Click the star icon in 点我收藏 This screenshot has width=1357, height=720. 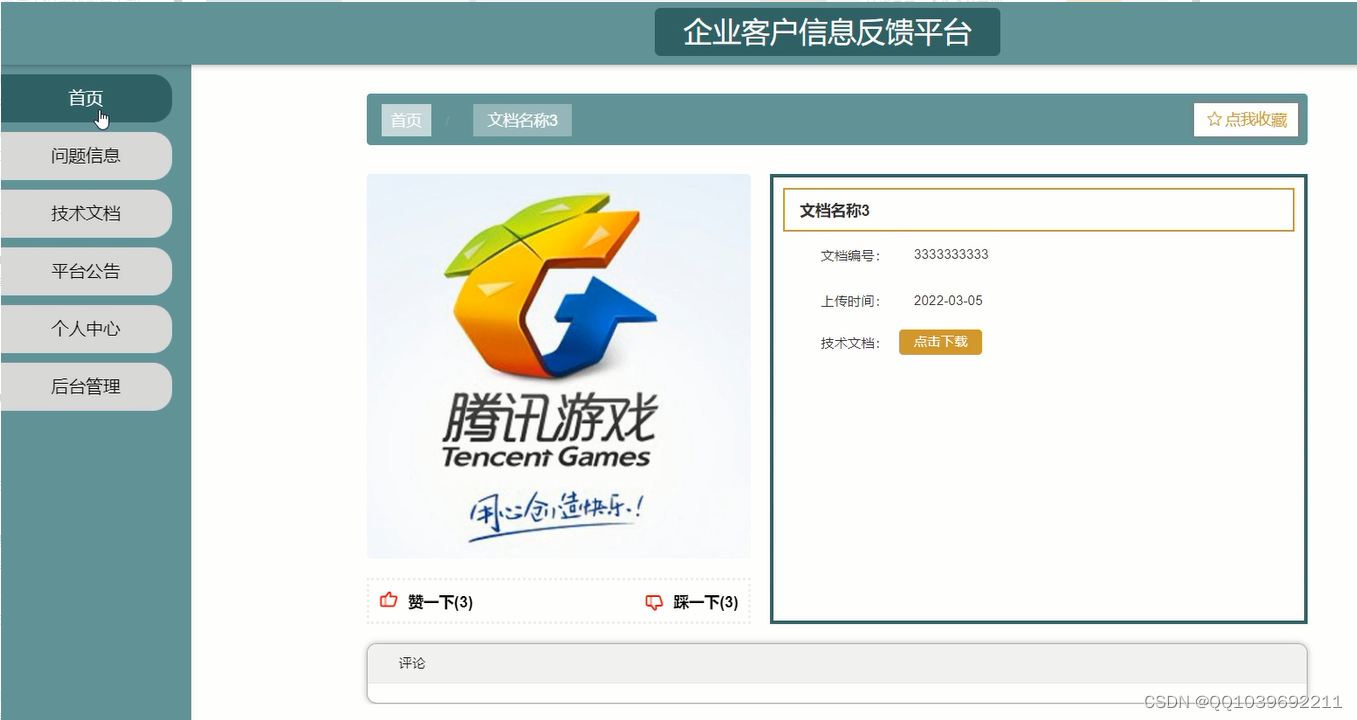(x=1214, y=119)
